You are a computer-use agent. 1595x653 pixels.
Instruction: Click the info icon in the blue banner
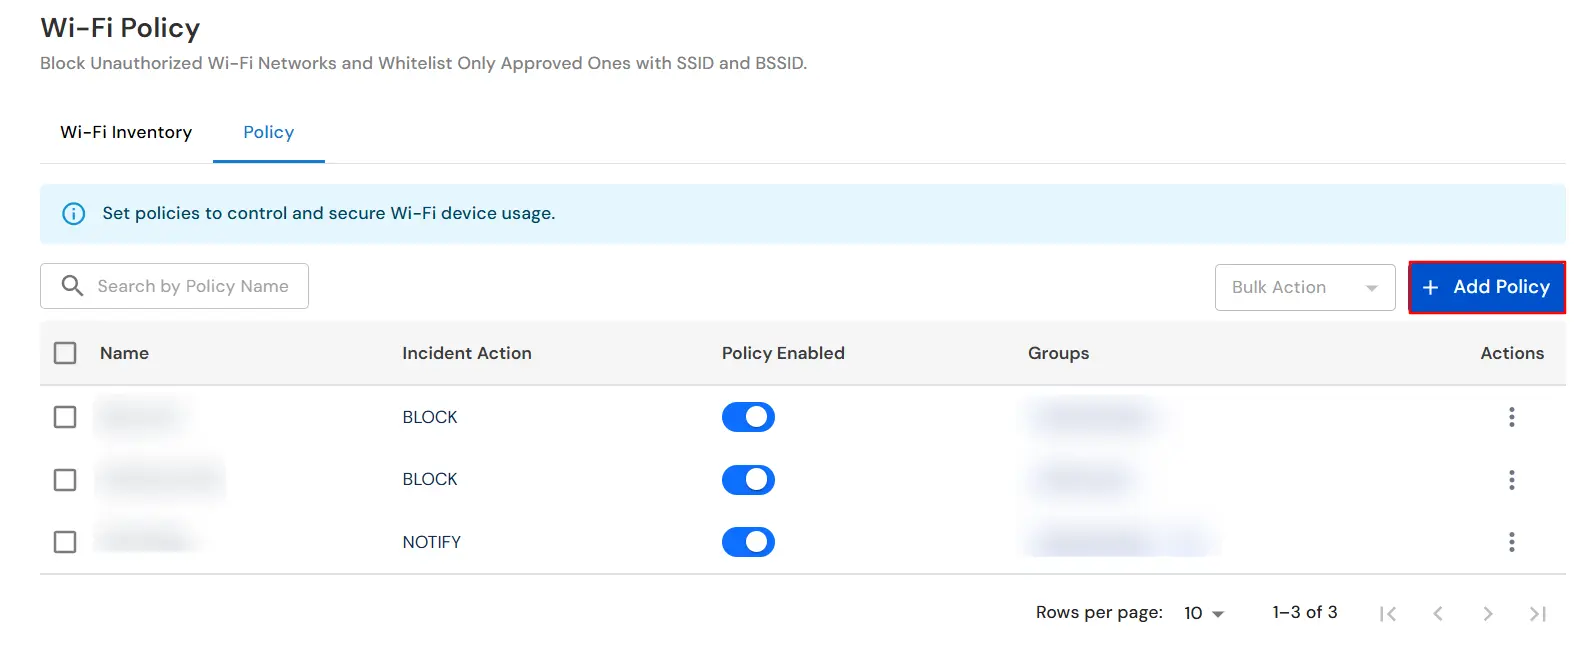[x=74, y=213]
